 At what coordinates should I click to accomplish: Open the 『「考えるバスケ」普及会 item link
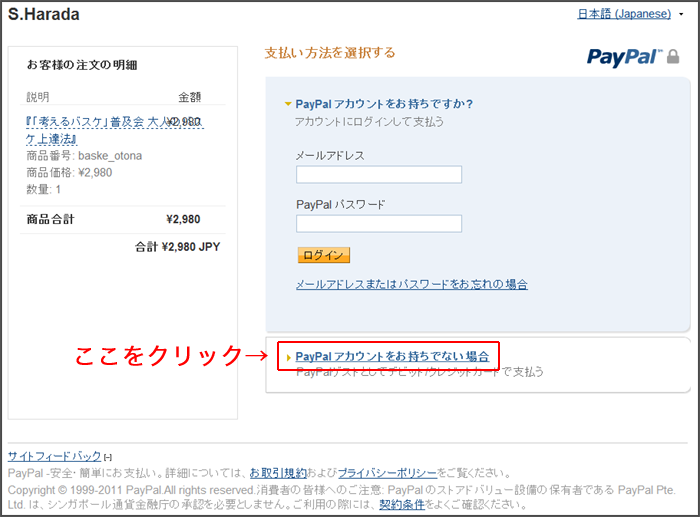[115, 130]
